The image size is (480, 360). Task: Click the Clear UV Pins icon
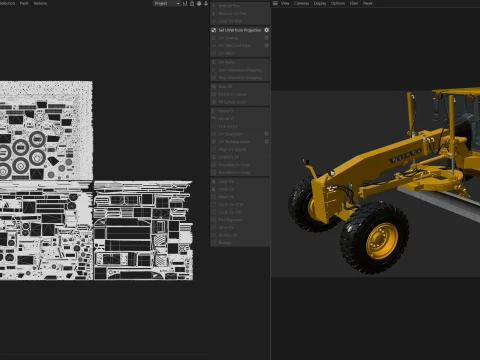click(214, 21)
